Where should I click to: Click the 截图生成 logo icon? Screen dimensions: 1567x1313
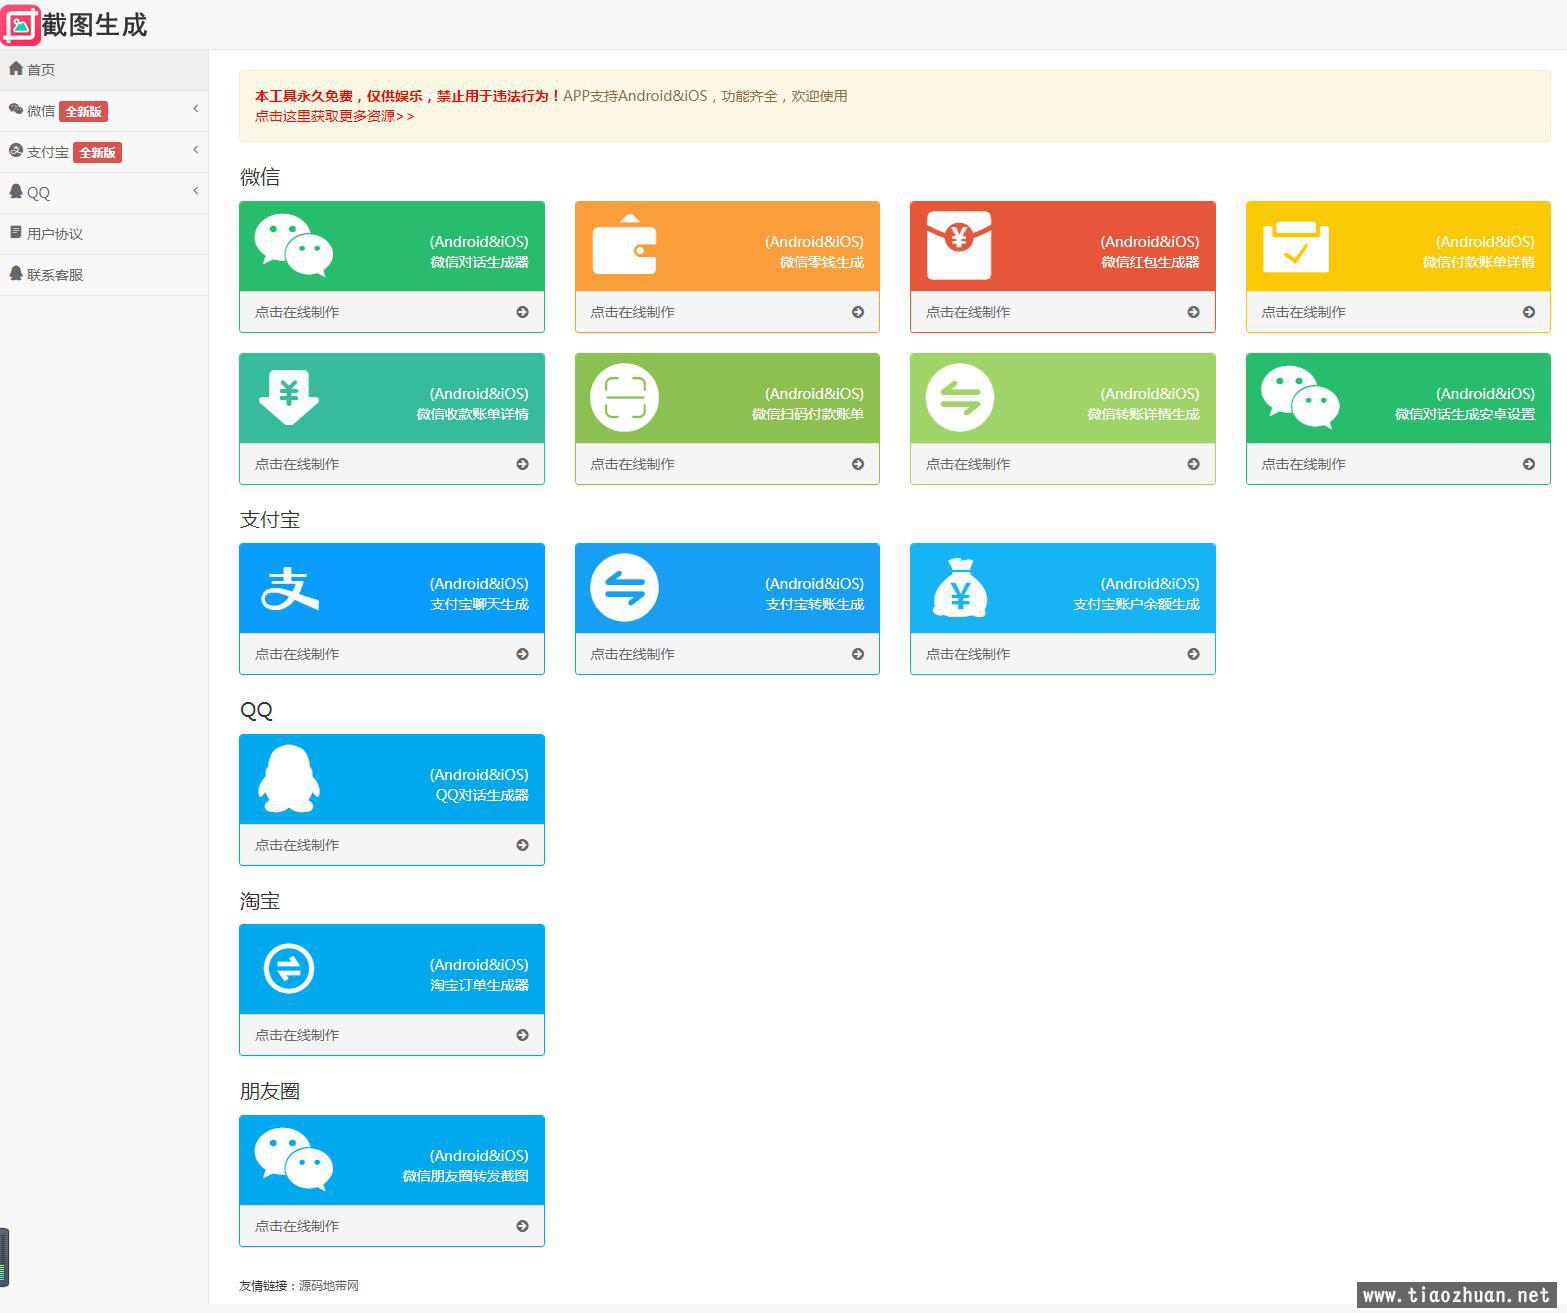(x=20, y=25)
